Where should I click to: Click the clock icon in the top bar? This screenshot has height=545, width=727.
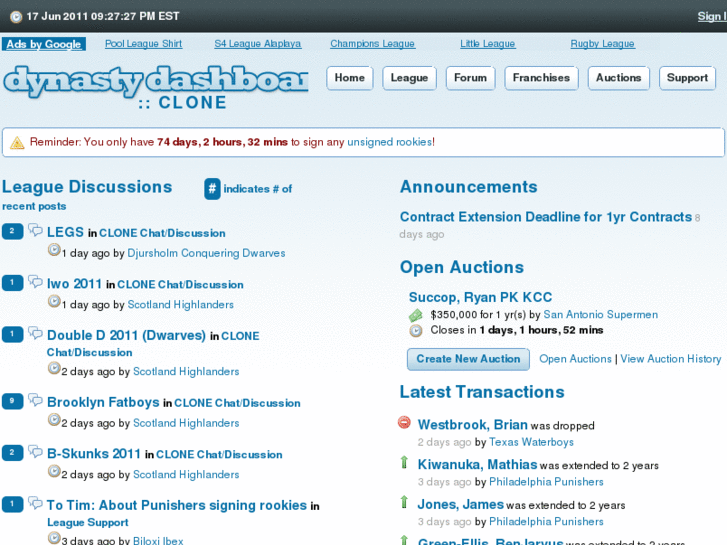[x=16, y=17]
